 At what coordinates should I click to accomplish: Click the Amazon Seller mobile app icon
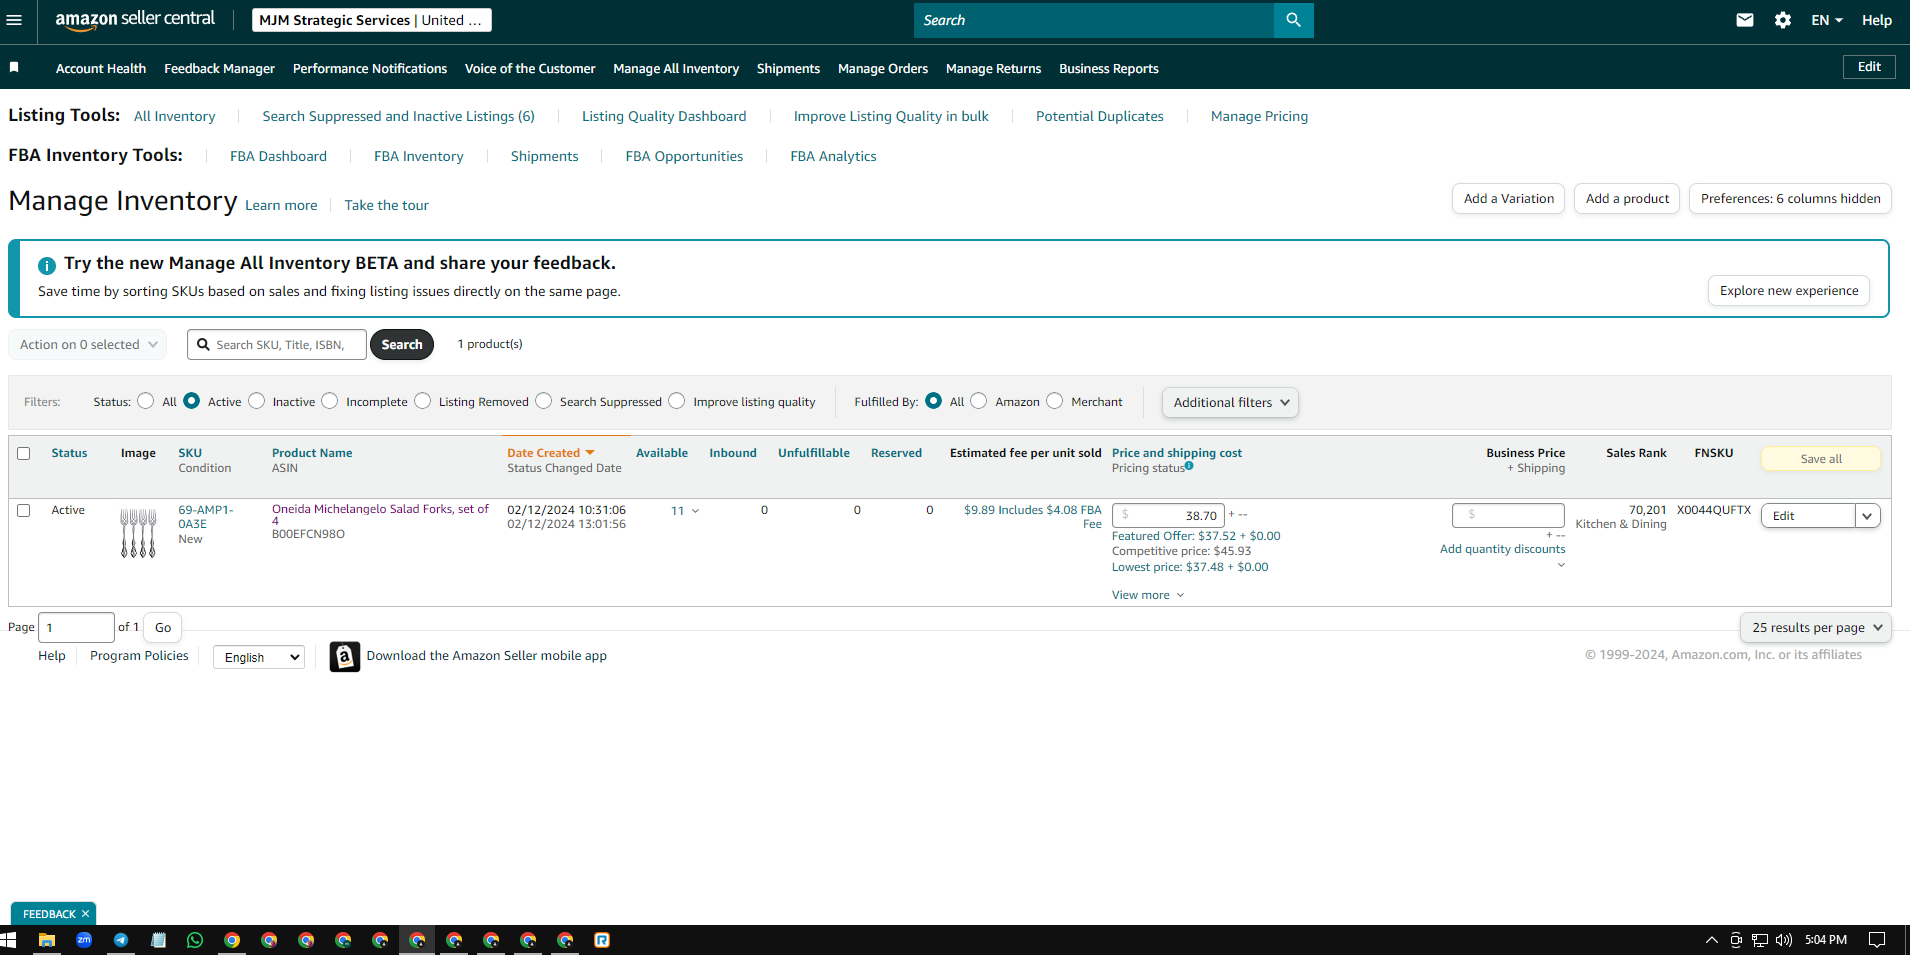[x=345, y=656]
